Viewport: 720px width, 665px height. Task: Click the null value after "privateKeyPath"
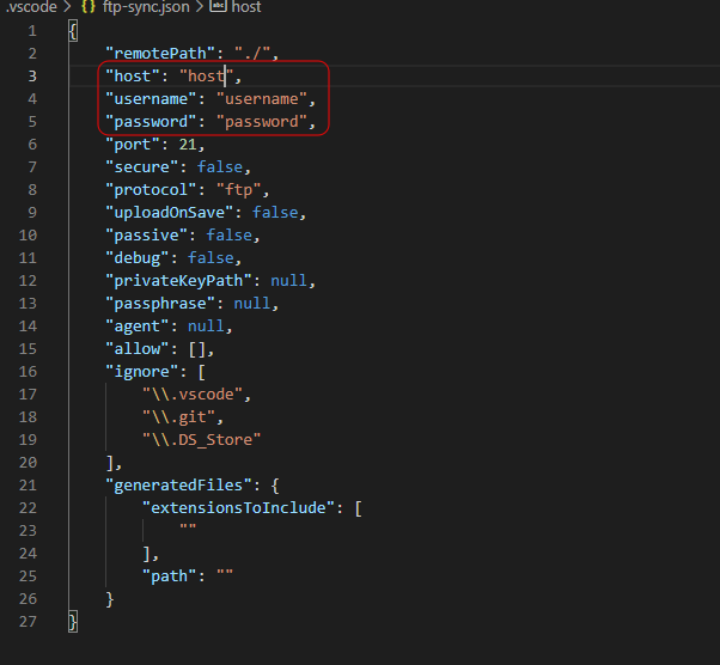coord(289,281)
